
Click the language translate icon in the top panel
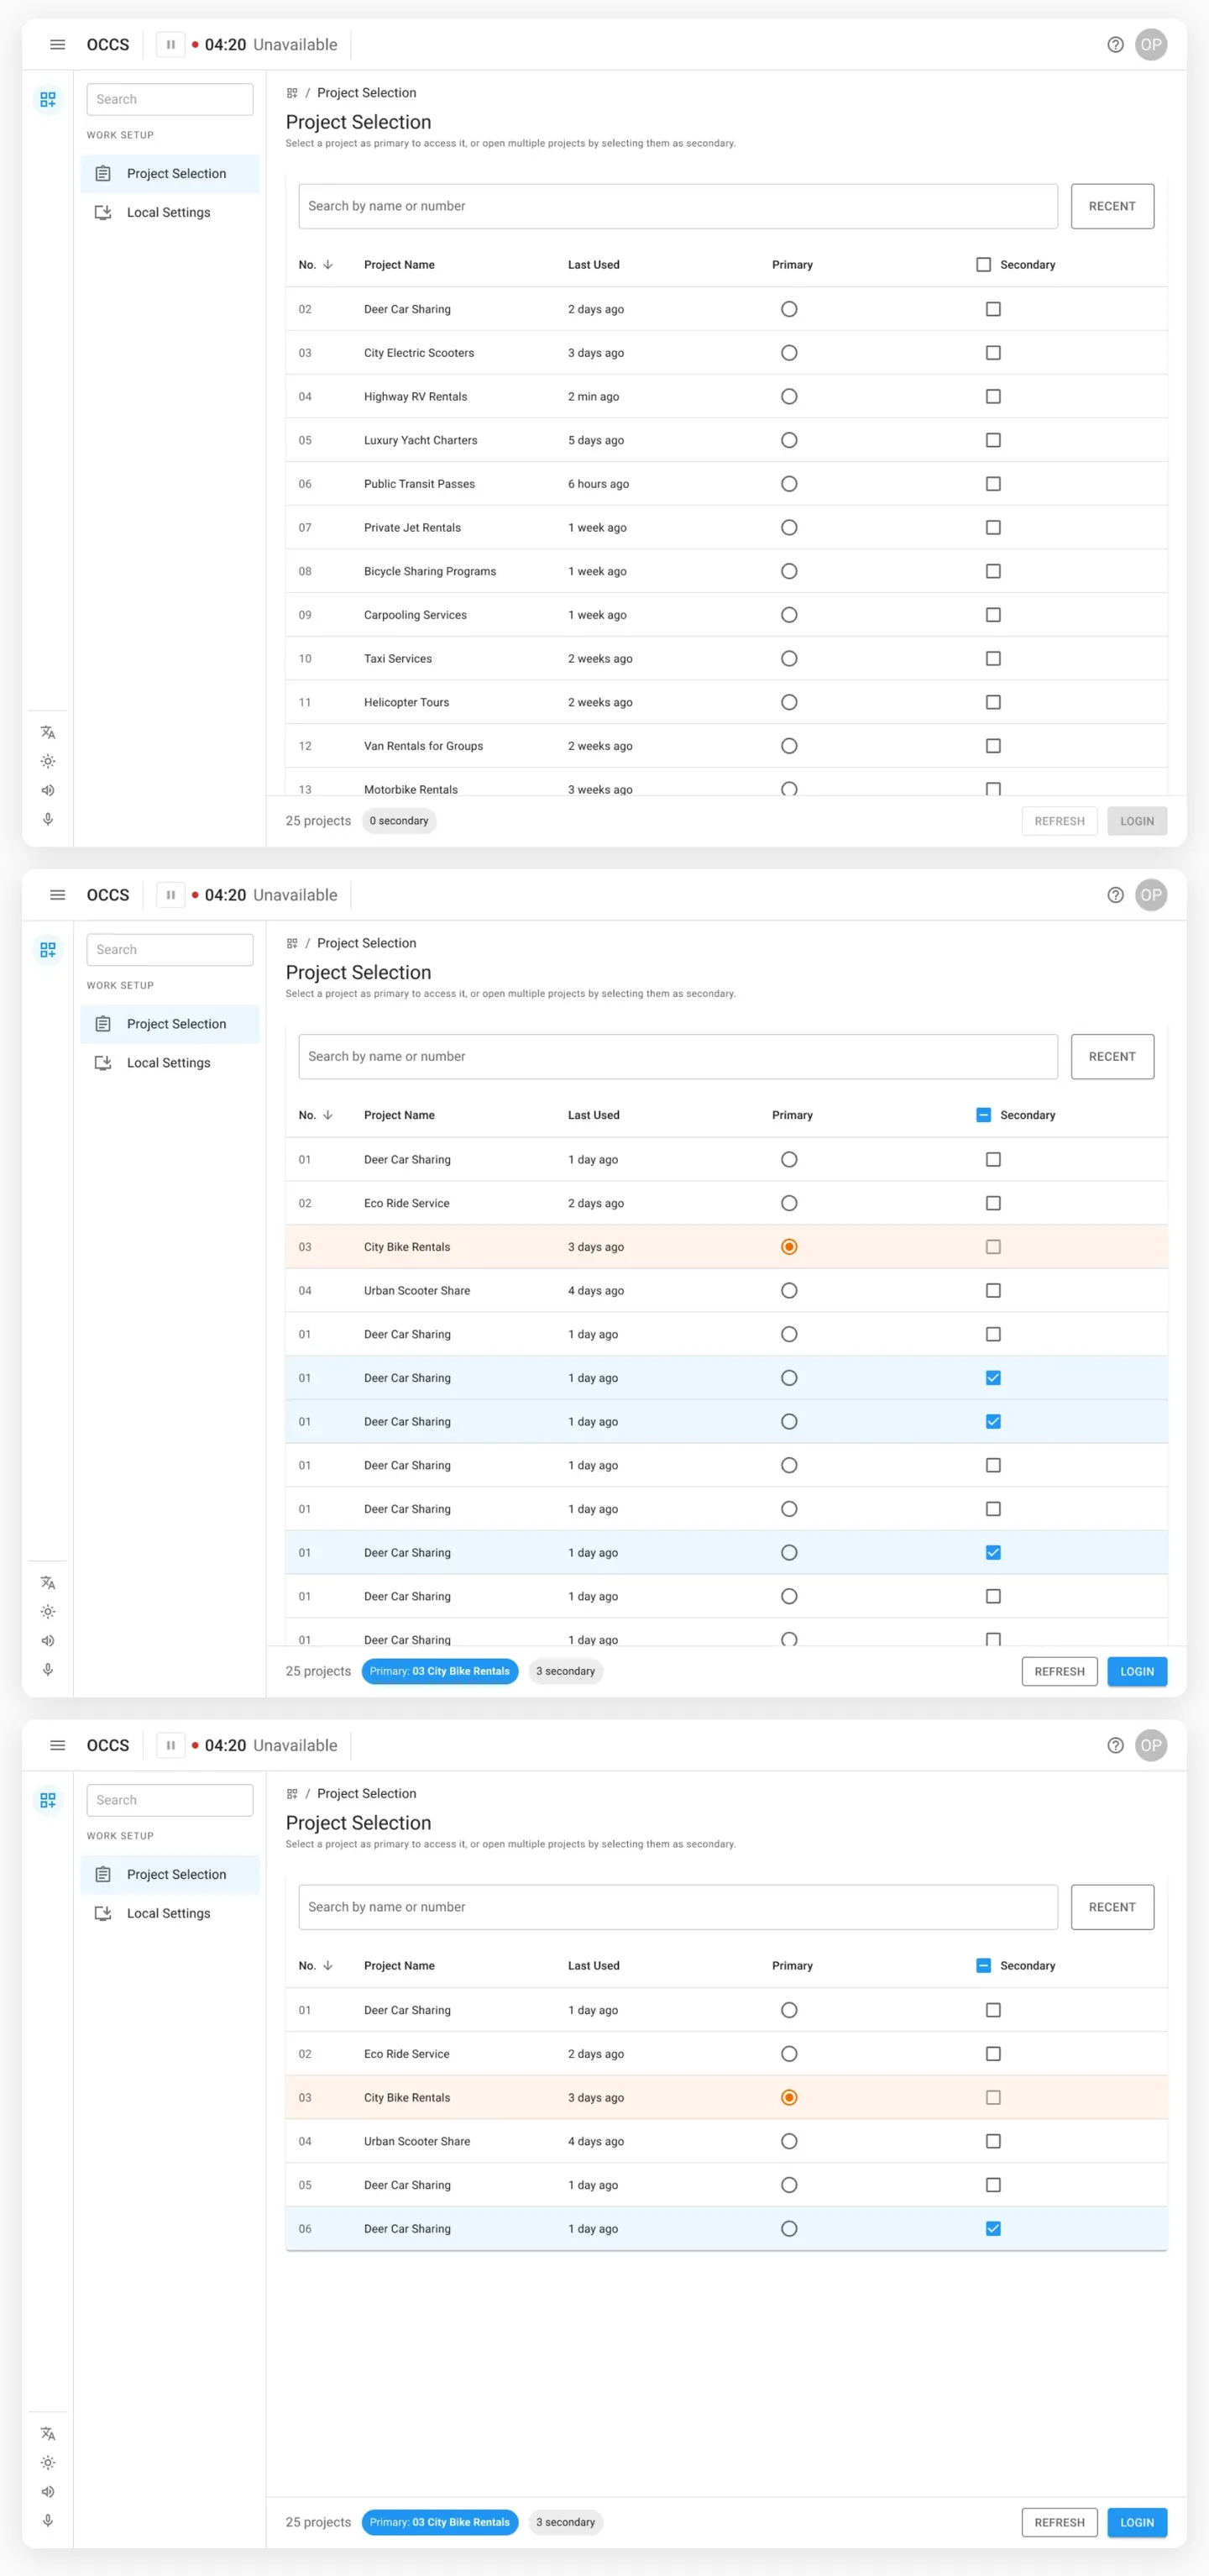pyautogui.click(x=48, y=732)
